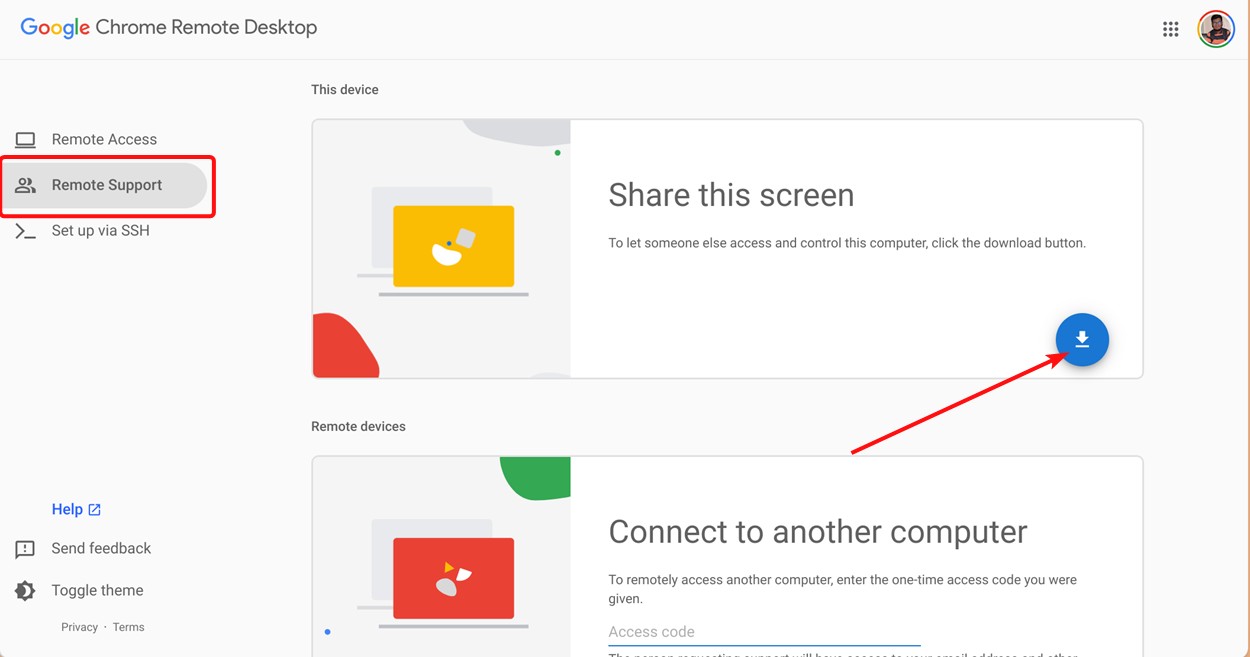This screenshot has height=657, width=1250.
Task: Toggle the app theme appearance
Action: (97, 590)
